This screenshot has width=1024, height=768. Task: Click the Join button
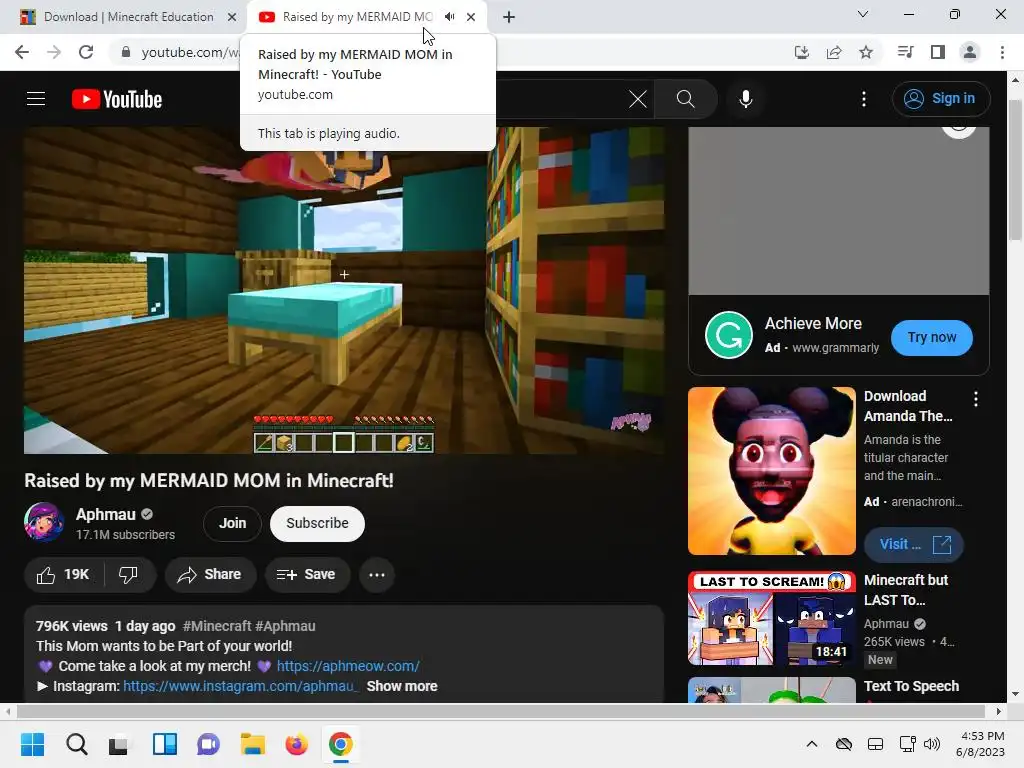click(232, 523)
